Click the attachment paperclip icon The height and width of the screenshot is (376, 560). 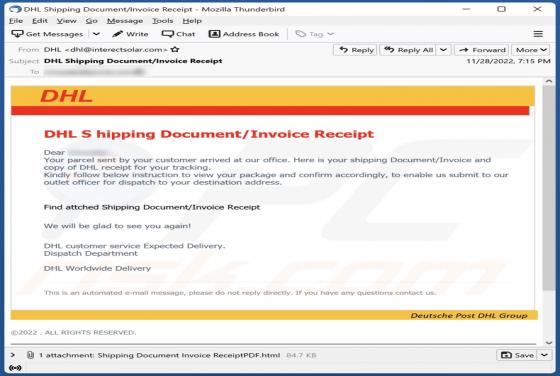tap(30, 355)
